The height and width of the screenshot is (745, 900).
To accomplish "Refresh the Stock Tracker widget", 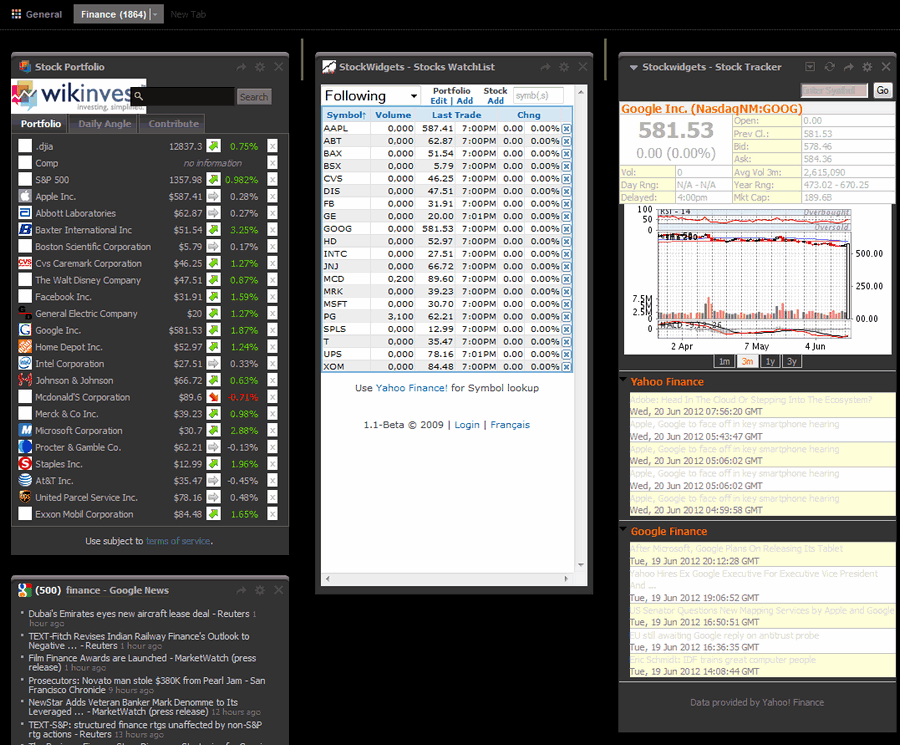I will 829,67.
